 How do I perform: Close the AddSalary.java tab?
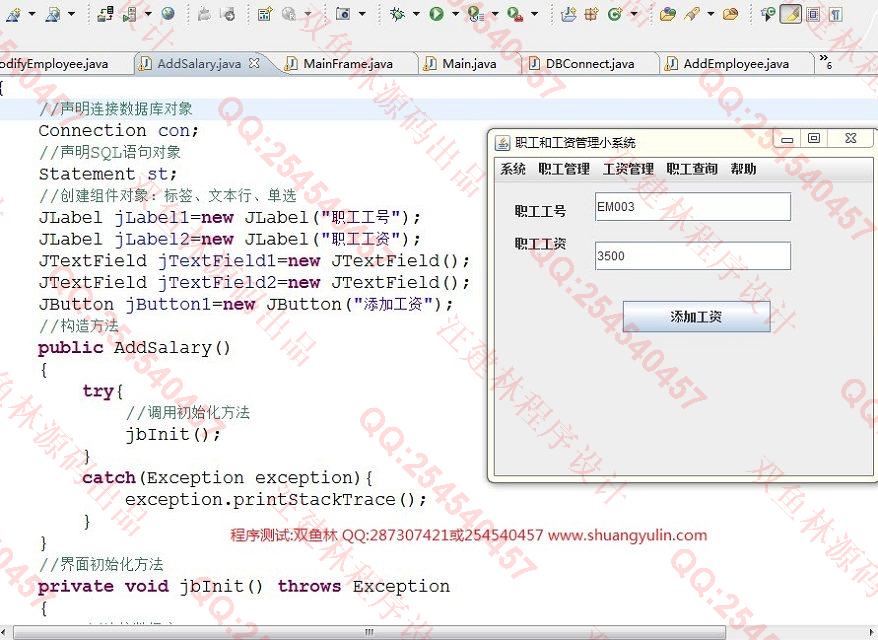click(x=254, y=63)
